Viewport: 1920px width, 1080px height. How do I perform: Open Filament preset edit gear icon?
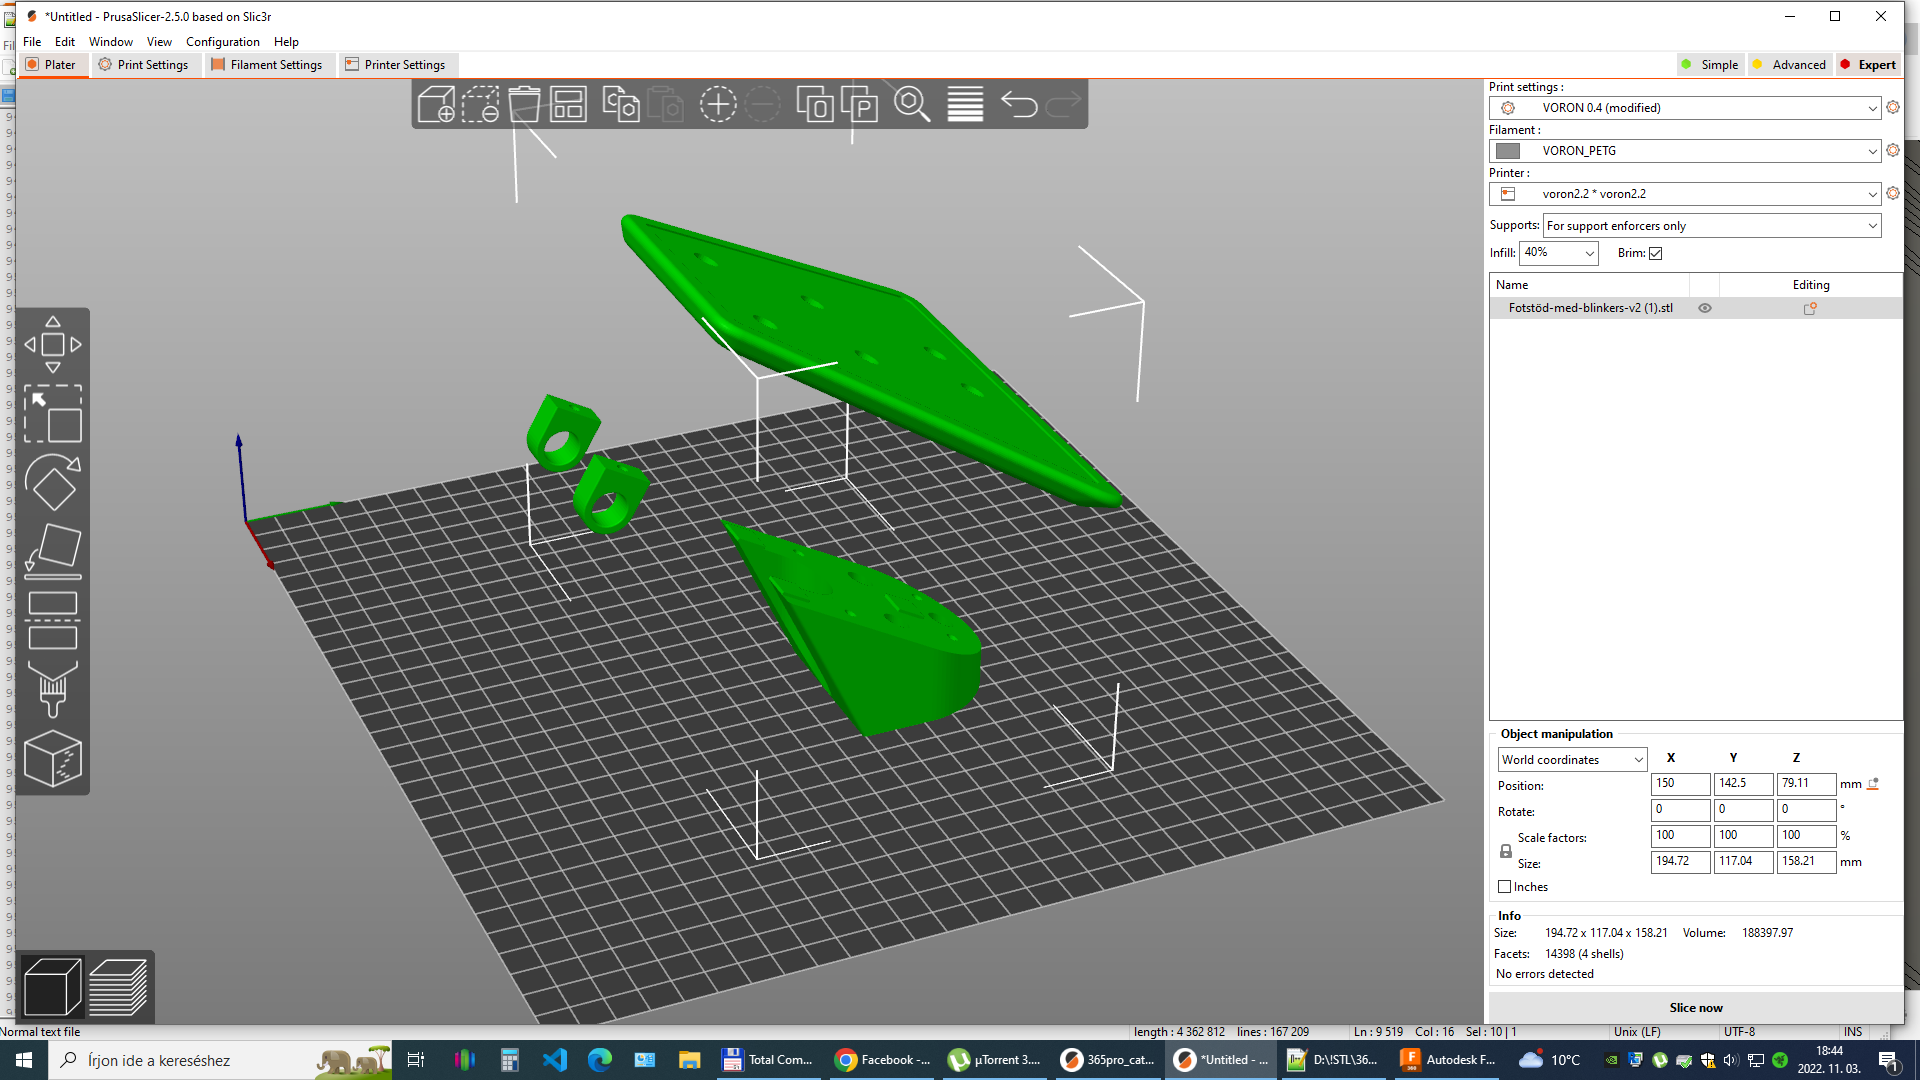click(1893, 150)
